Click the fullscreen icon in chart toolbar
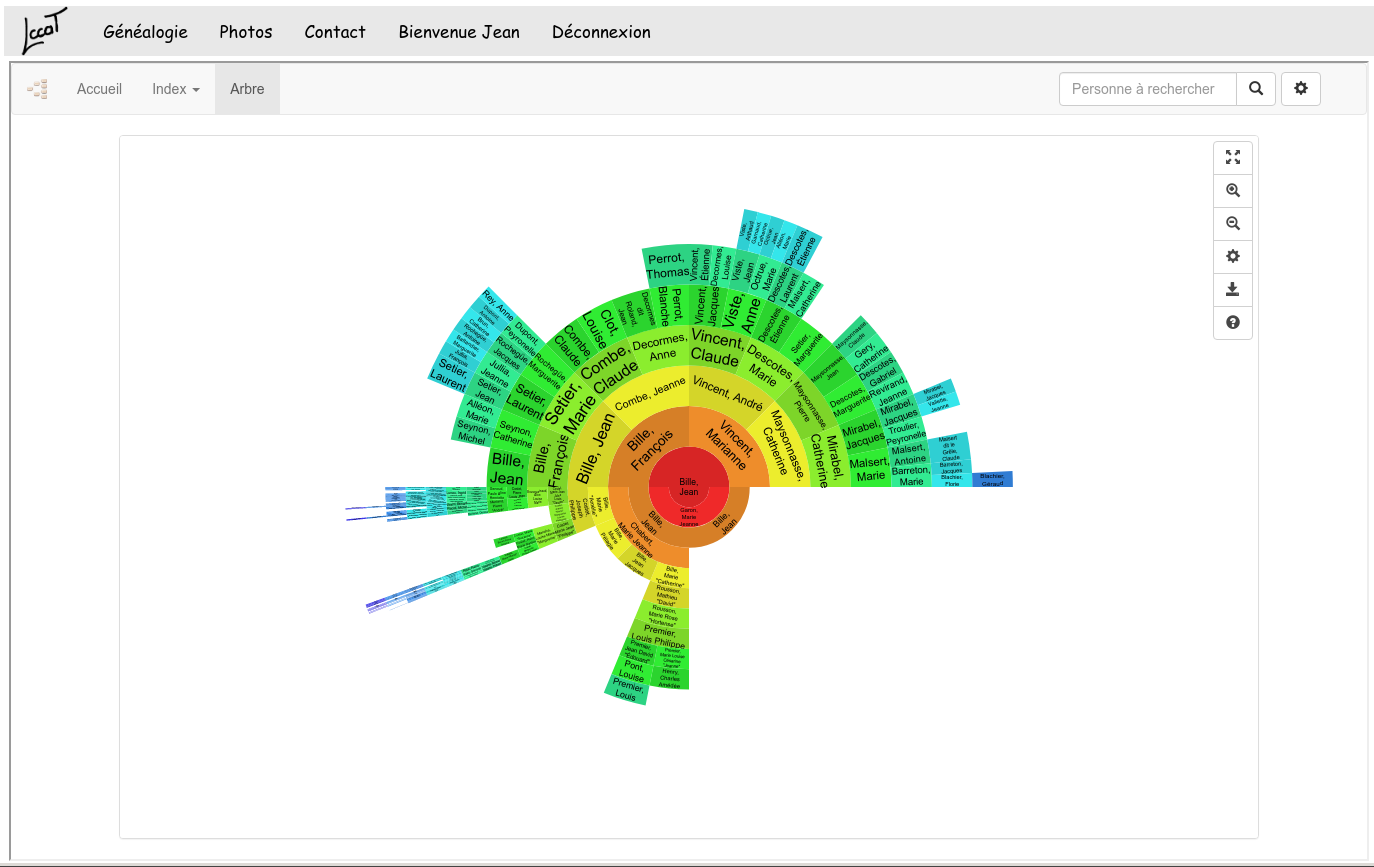The image size is (1374, 867). coord(1233,158)
